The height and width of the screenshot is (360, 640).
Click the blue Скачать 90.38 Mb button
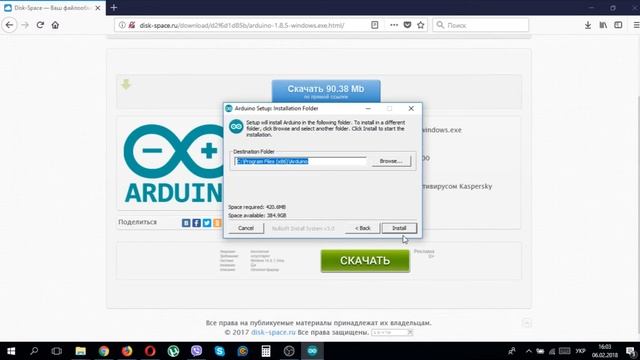(326, 91)
